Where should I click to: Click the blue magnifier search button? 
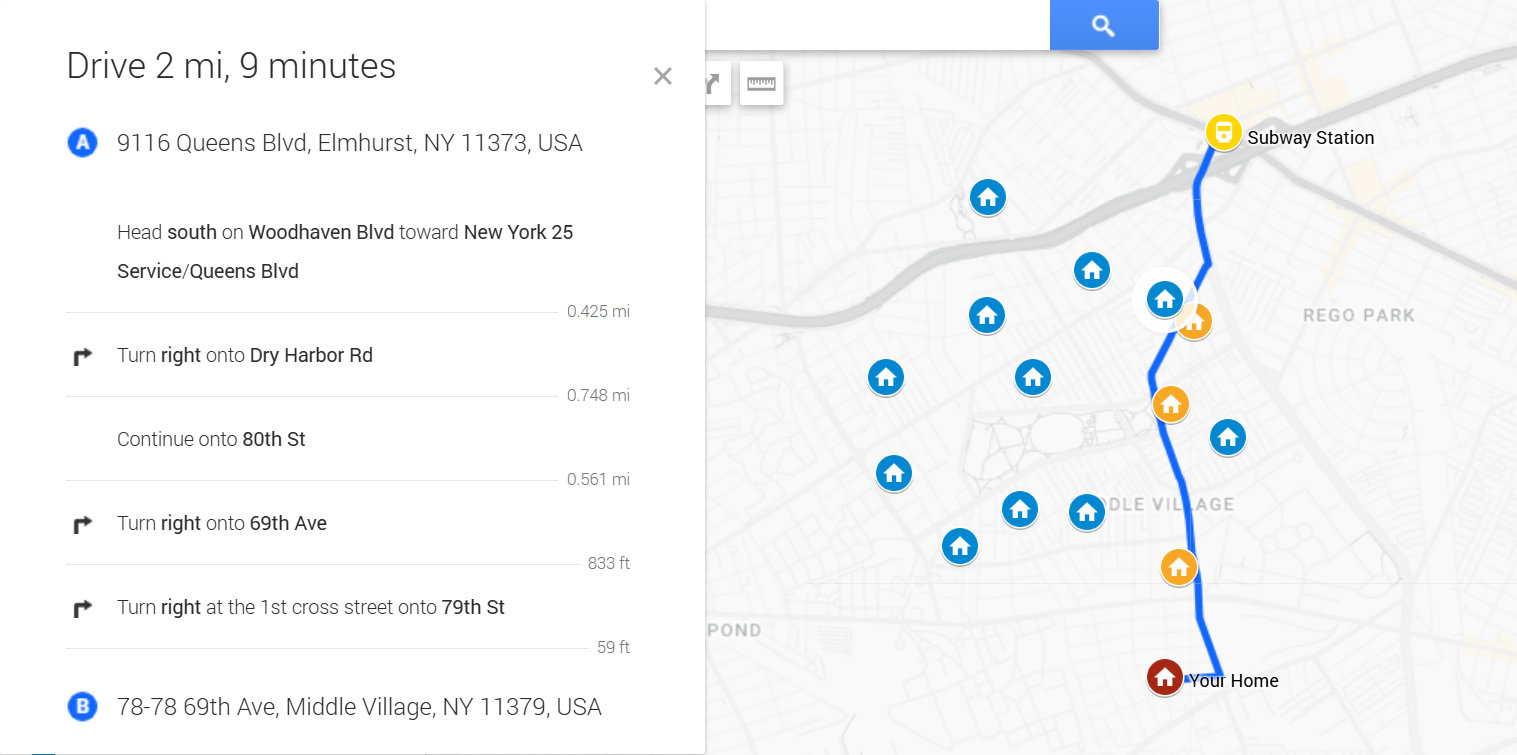click(1103, 25)
